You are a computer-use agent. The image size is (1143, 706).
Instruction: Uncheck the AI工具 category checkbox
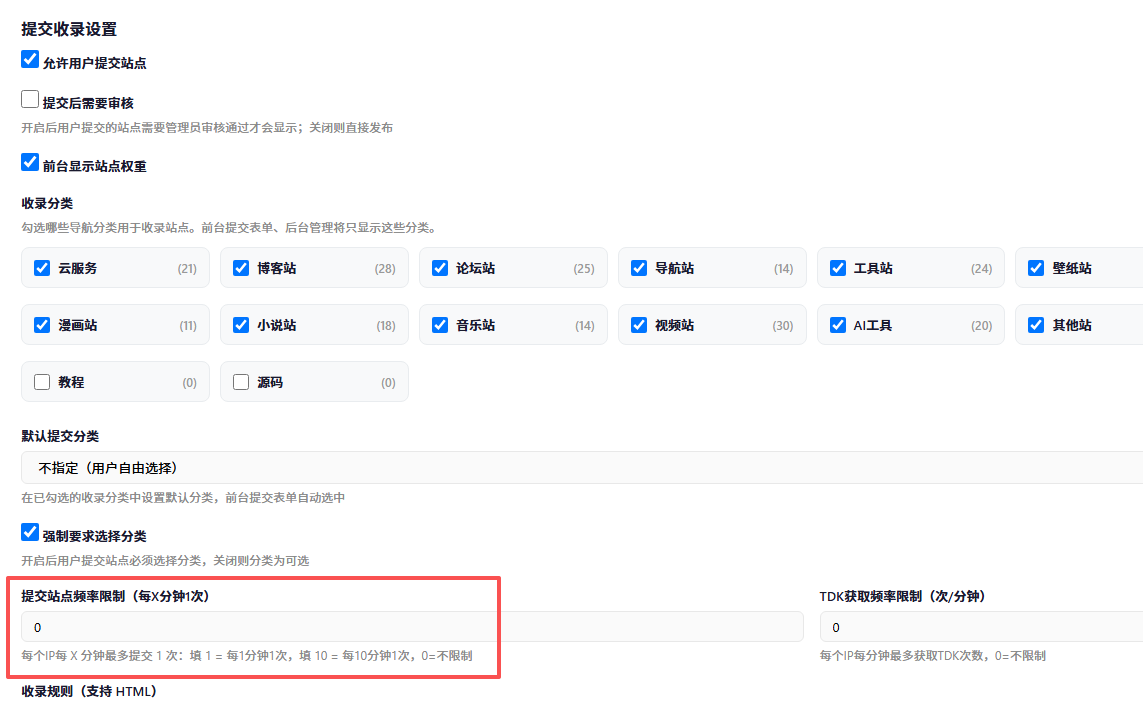click(x=838, y=325)
